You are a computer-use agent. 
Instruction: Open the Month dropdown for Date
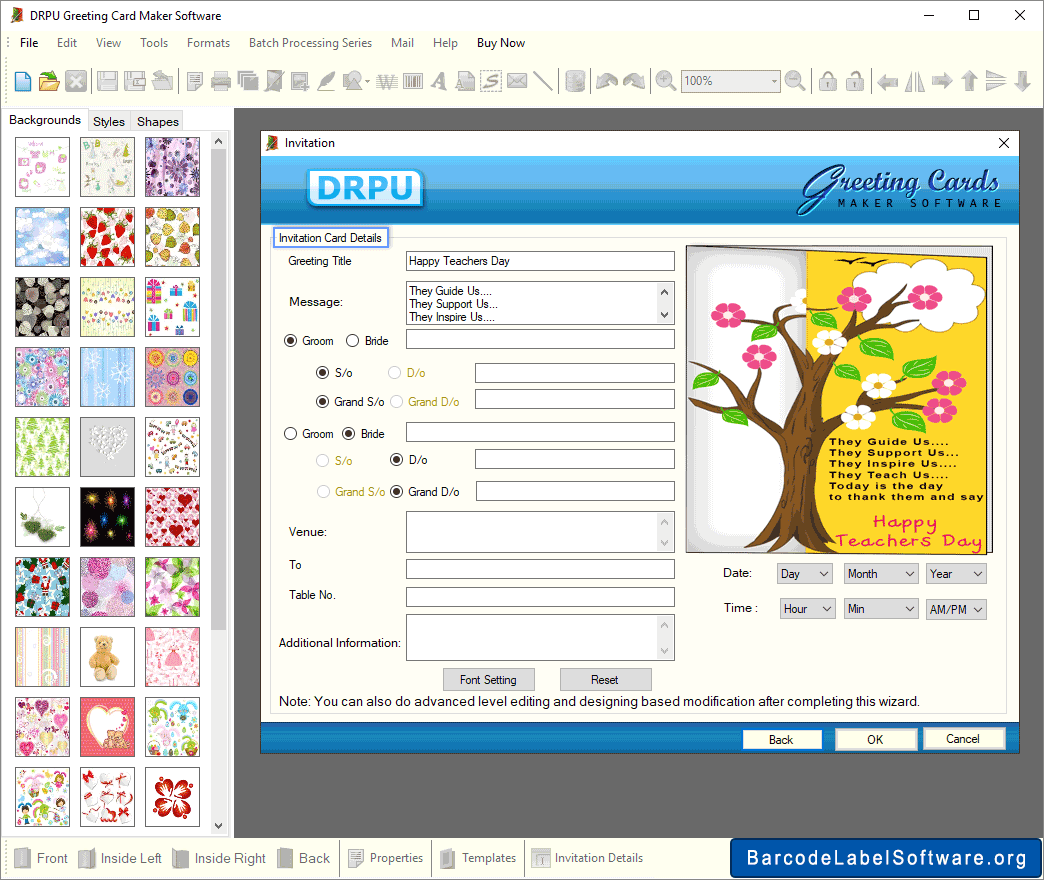click(881, 574)
